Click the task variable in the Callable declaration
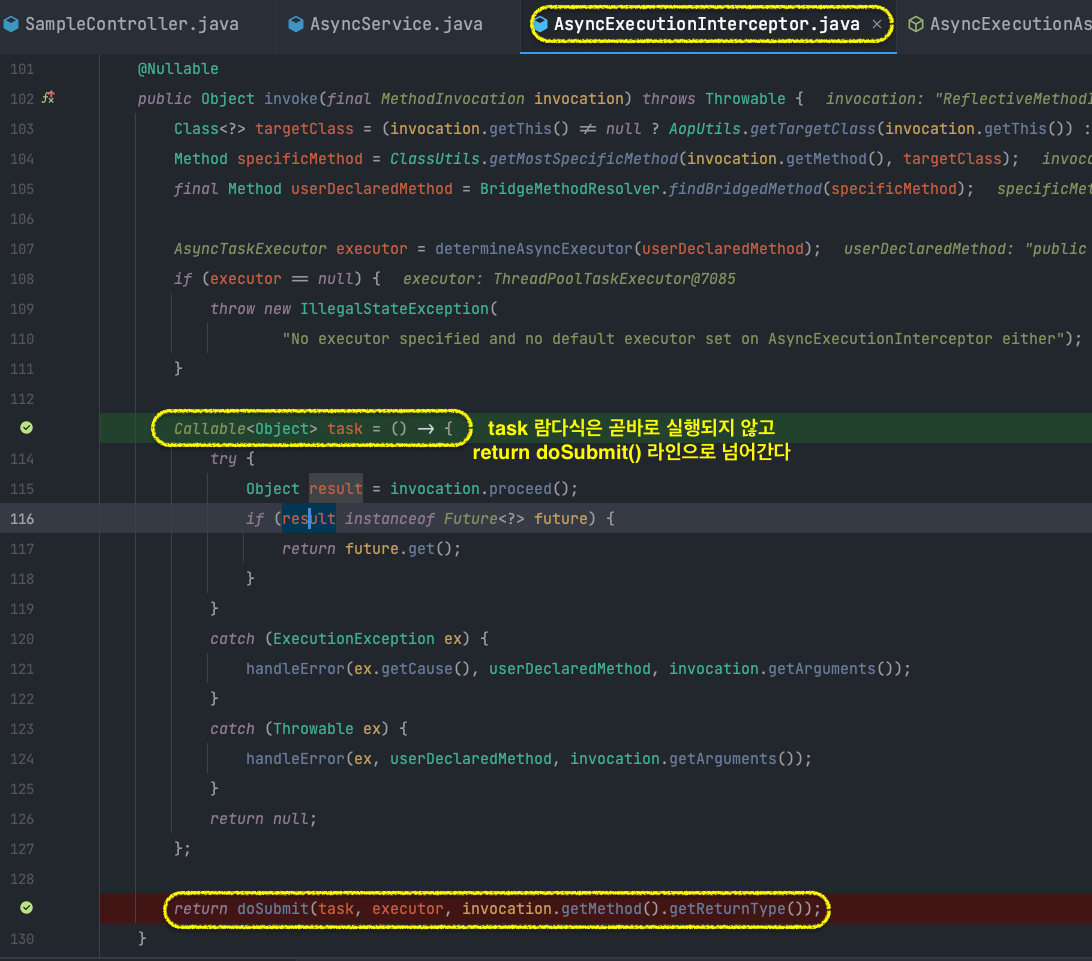Image resolution: width=1092 pixels, height=961 pixels. (x=345, y=428)
